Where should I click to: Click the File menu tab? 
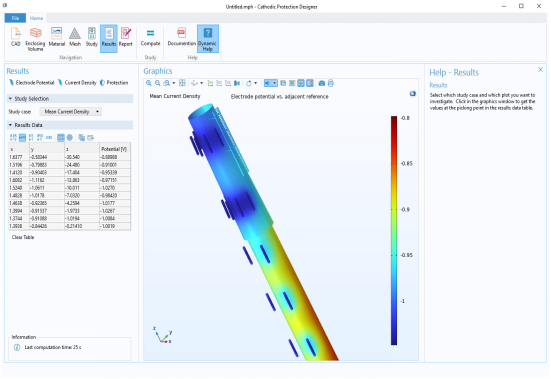(x=15, y=18)
